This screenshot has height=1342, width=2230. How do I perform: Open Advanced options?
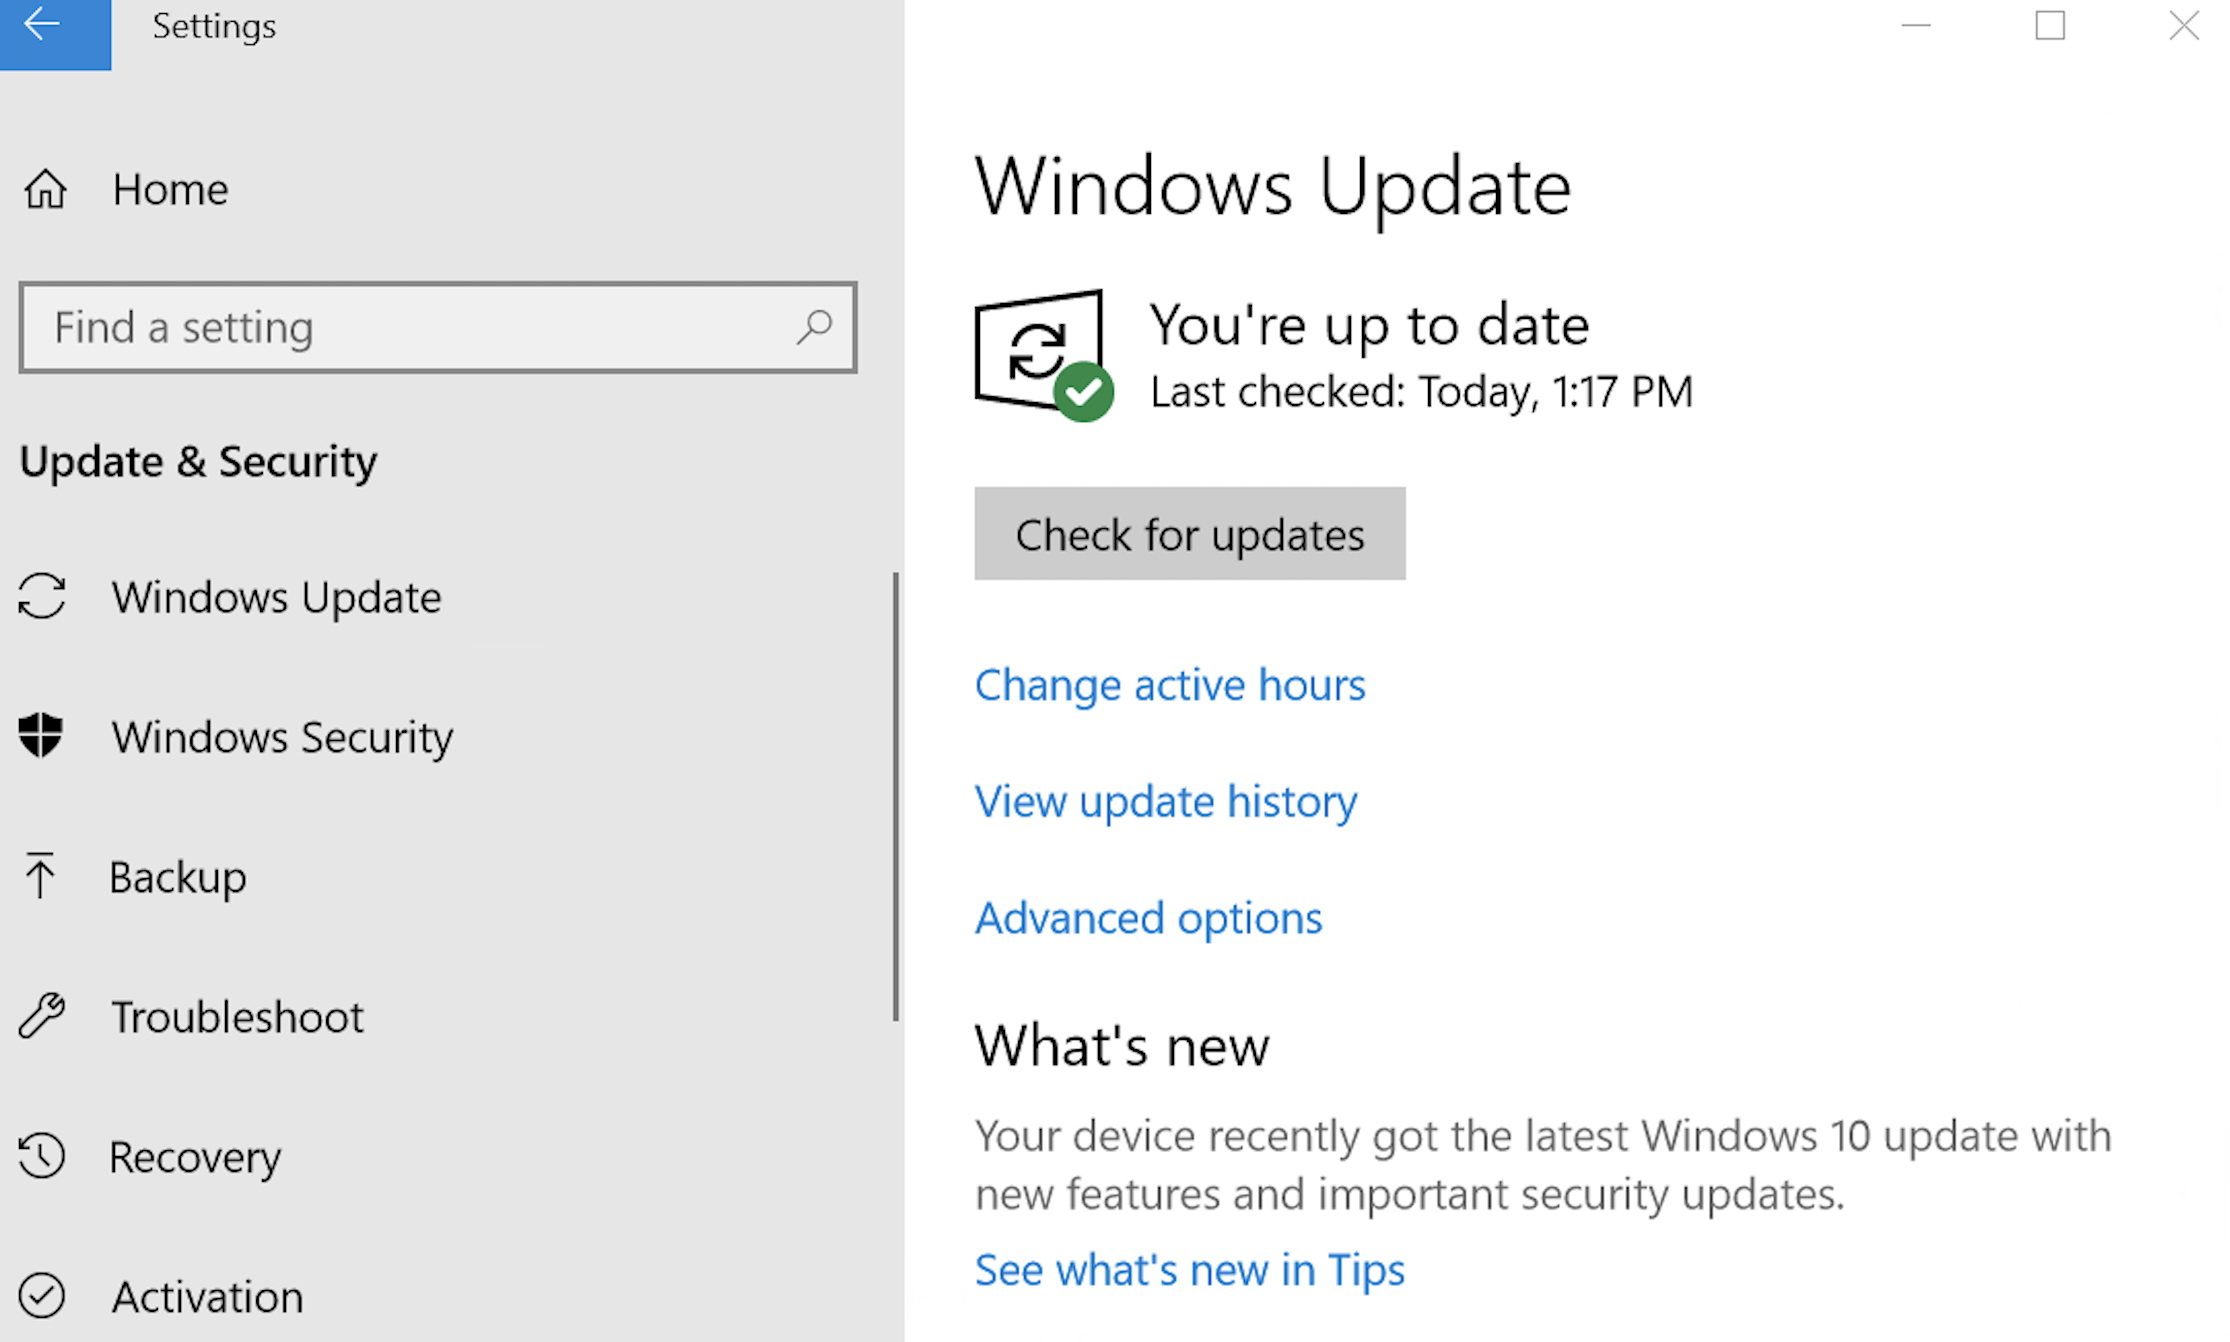[x=1148, y=917]
